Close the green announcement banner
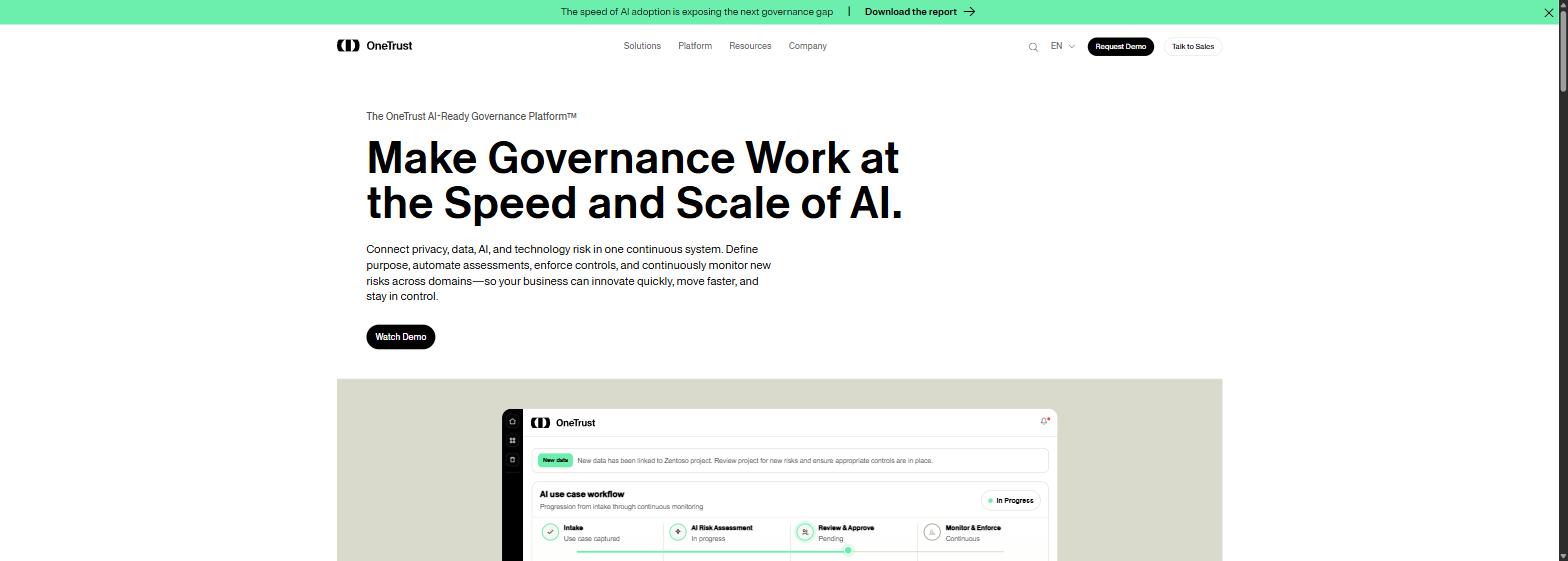 [x=1548, y=12]
